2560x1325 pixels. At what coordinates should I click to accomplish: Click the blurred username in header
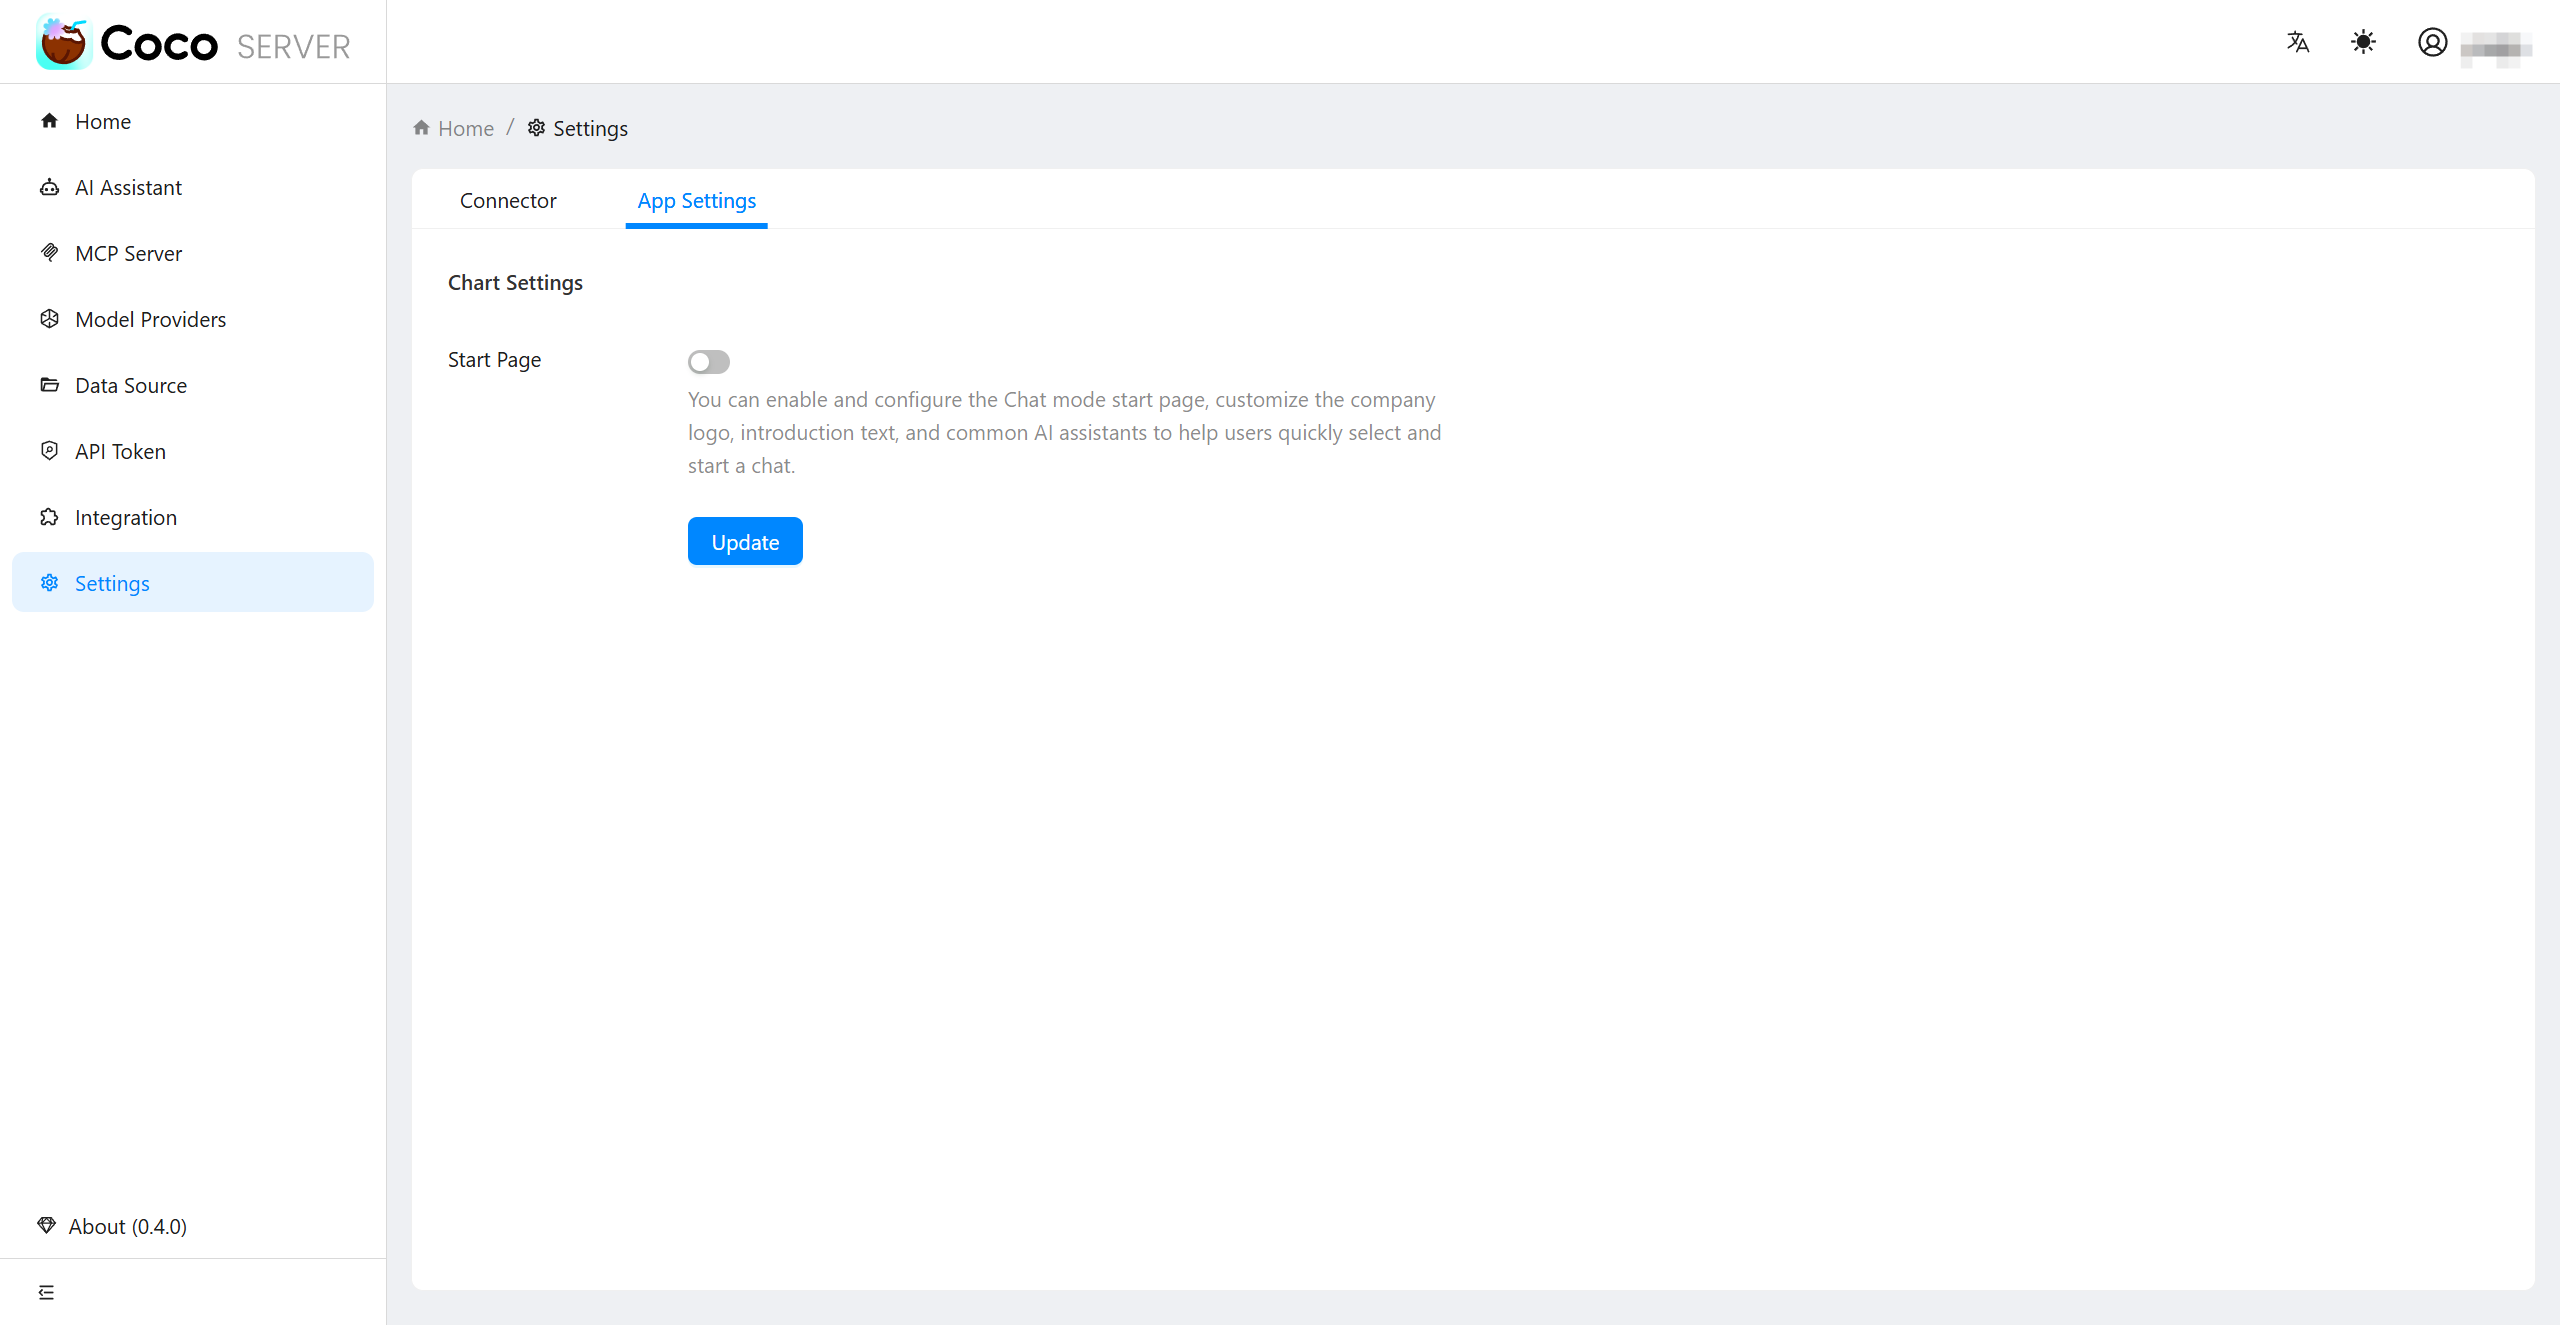point(2496,47)
